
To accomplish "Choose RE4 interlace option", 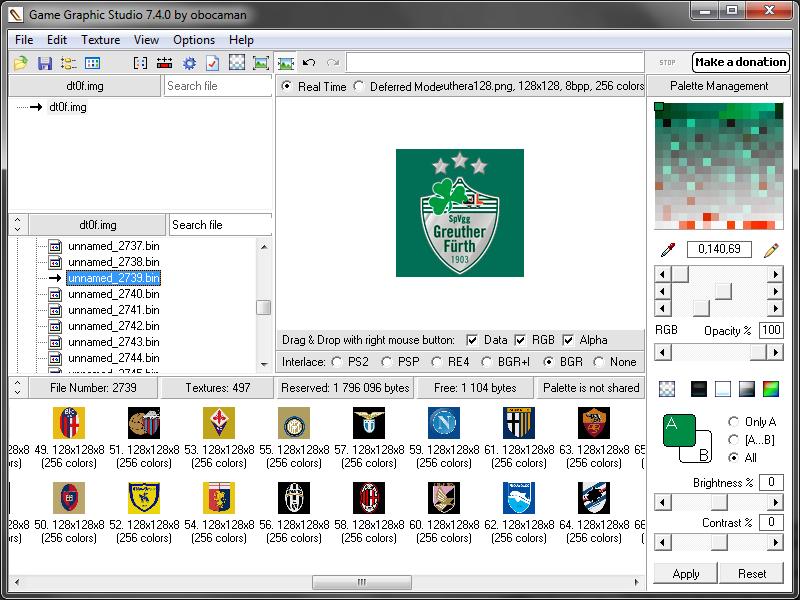I will tap(437, 362).
